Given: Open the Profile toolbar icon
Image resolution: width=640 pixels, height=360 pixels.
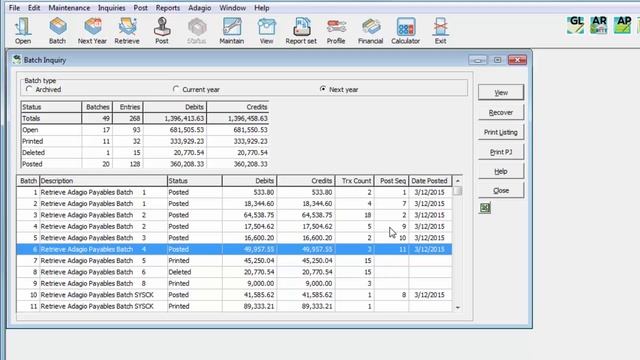Looking at the screenshot, I should [x=336, y=31].
